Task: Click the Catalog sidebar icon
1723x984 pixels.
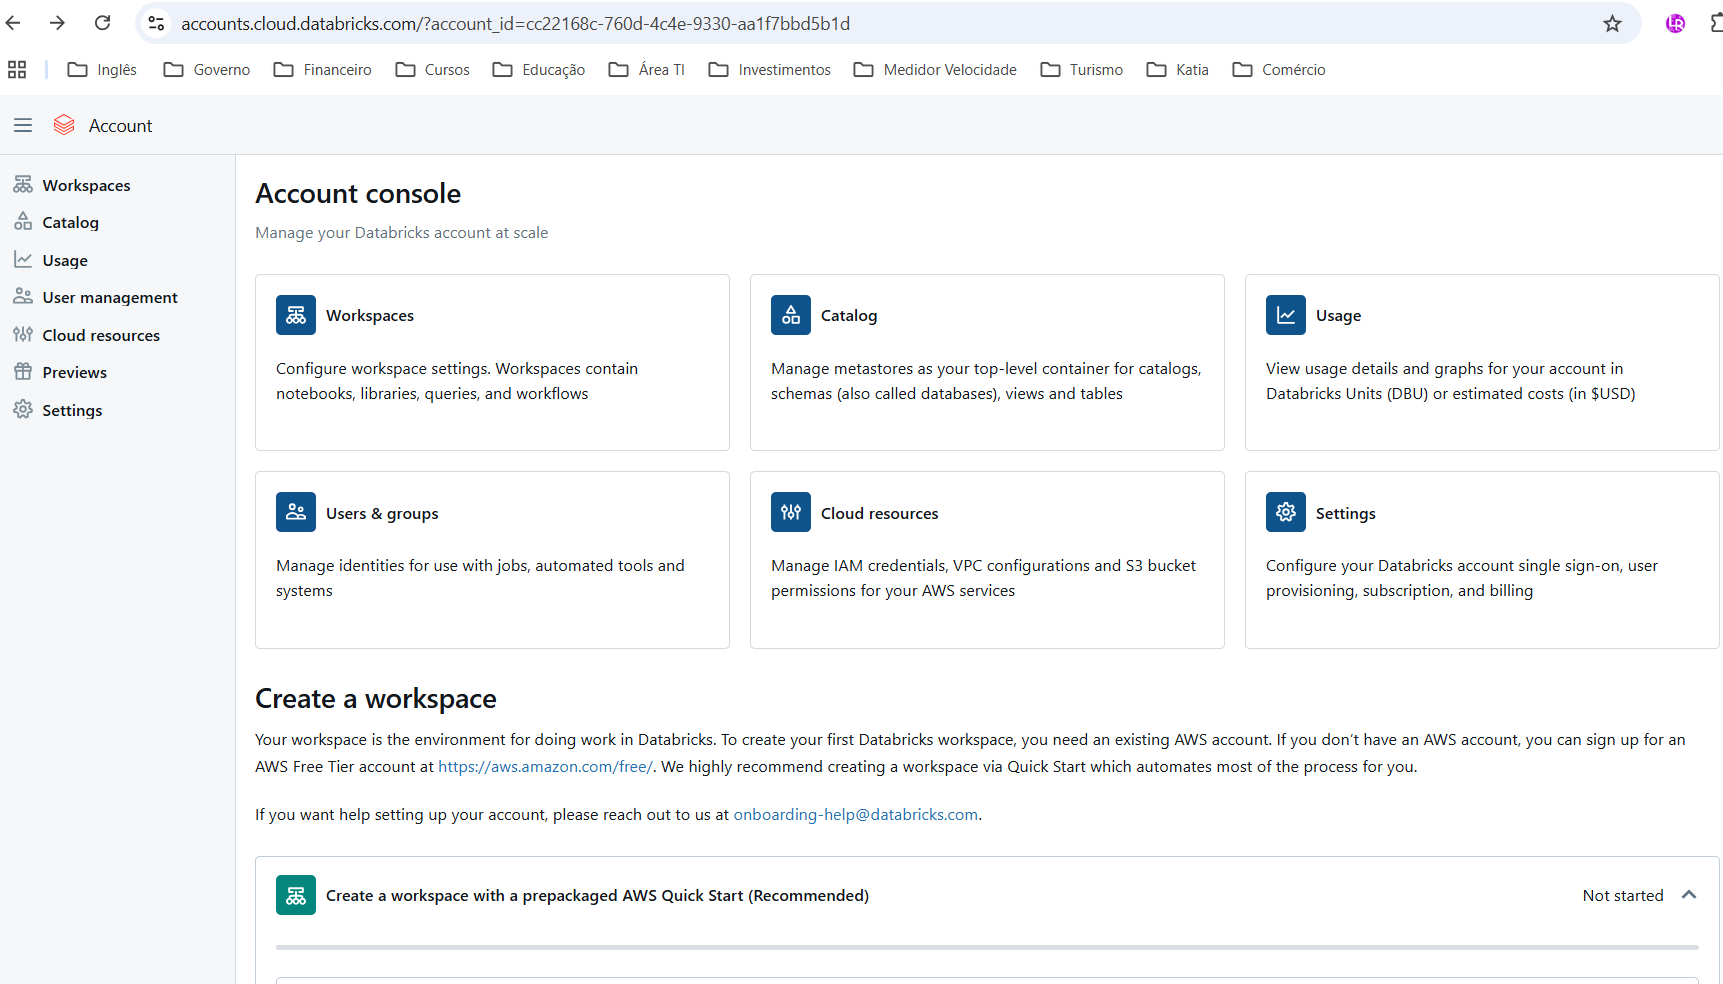Action: [23, 222]
